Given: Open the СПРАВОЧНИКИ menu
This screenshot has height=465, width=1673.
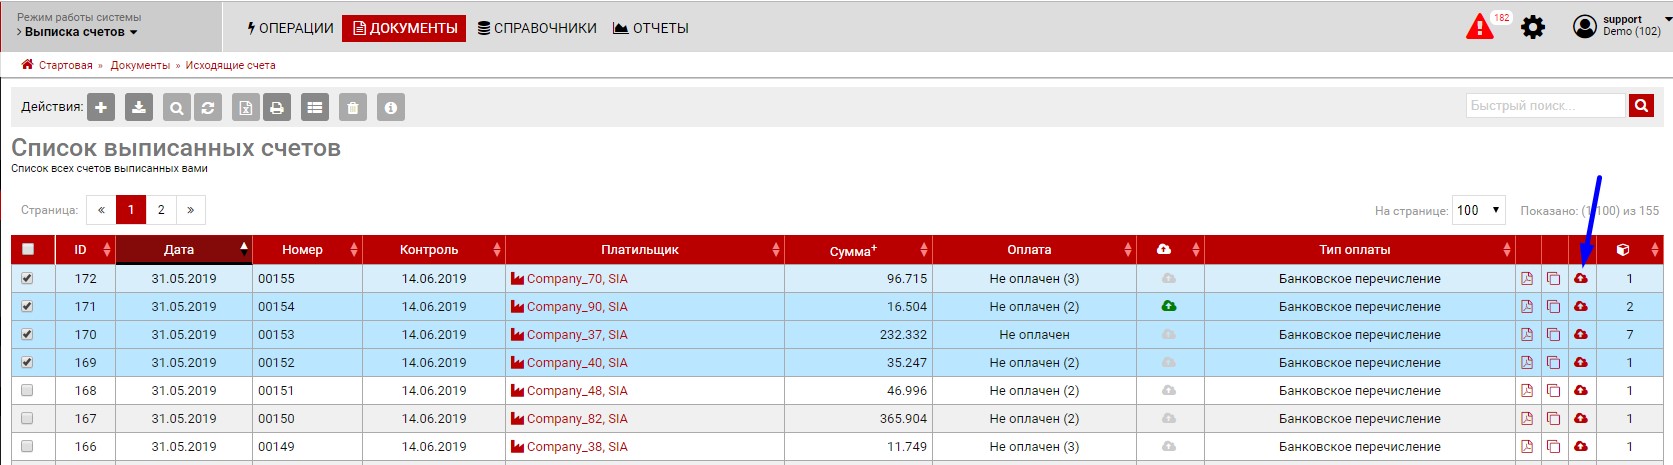Looking at the screenshot, I should click(537, 28).
